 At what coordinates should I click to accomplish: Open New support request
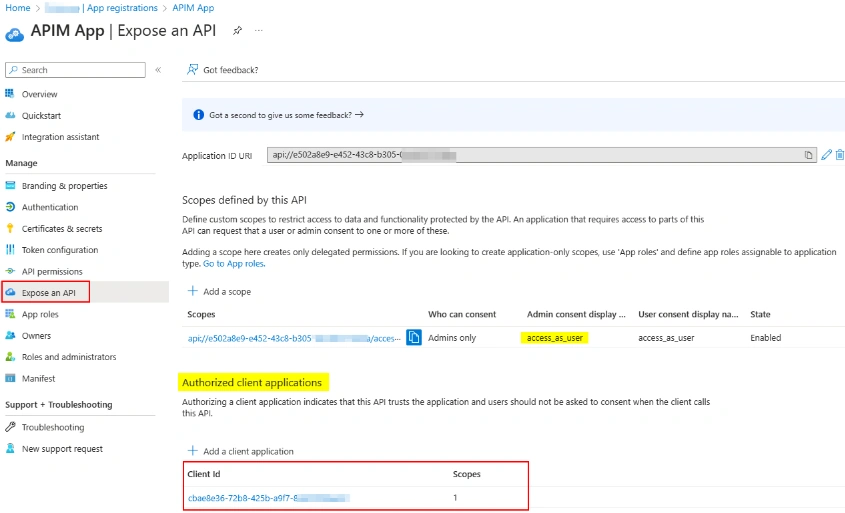click(62, 449)
